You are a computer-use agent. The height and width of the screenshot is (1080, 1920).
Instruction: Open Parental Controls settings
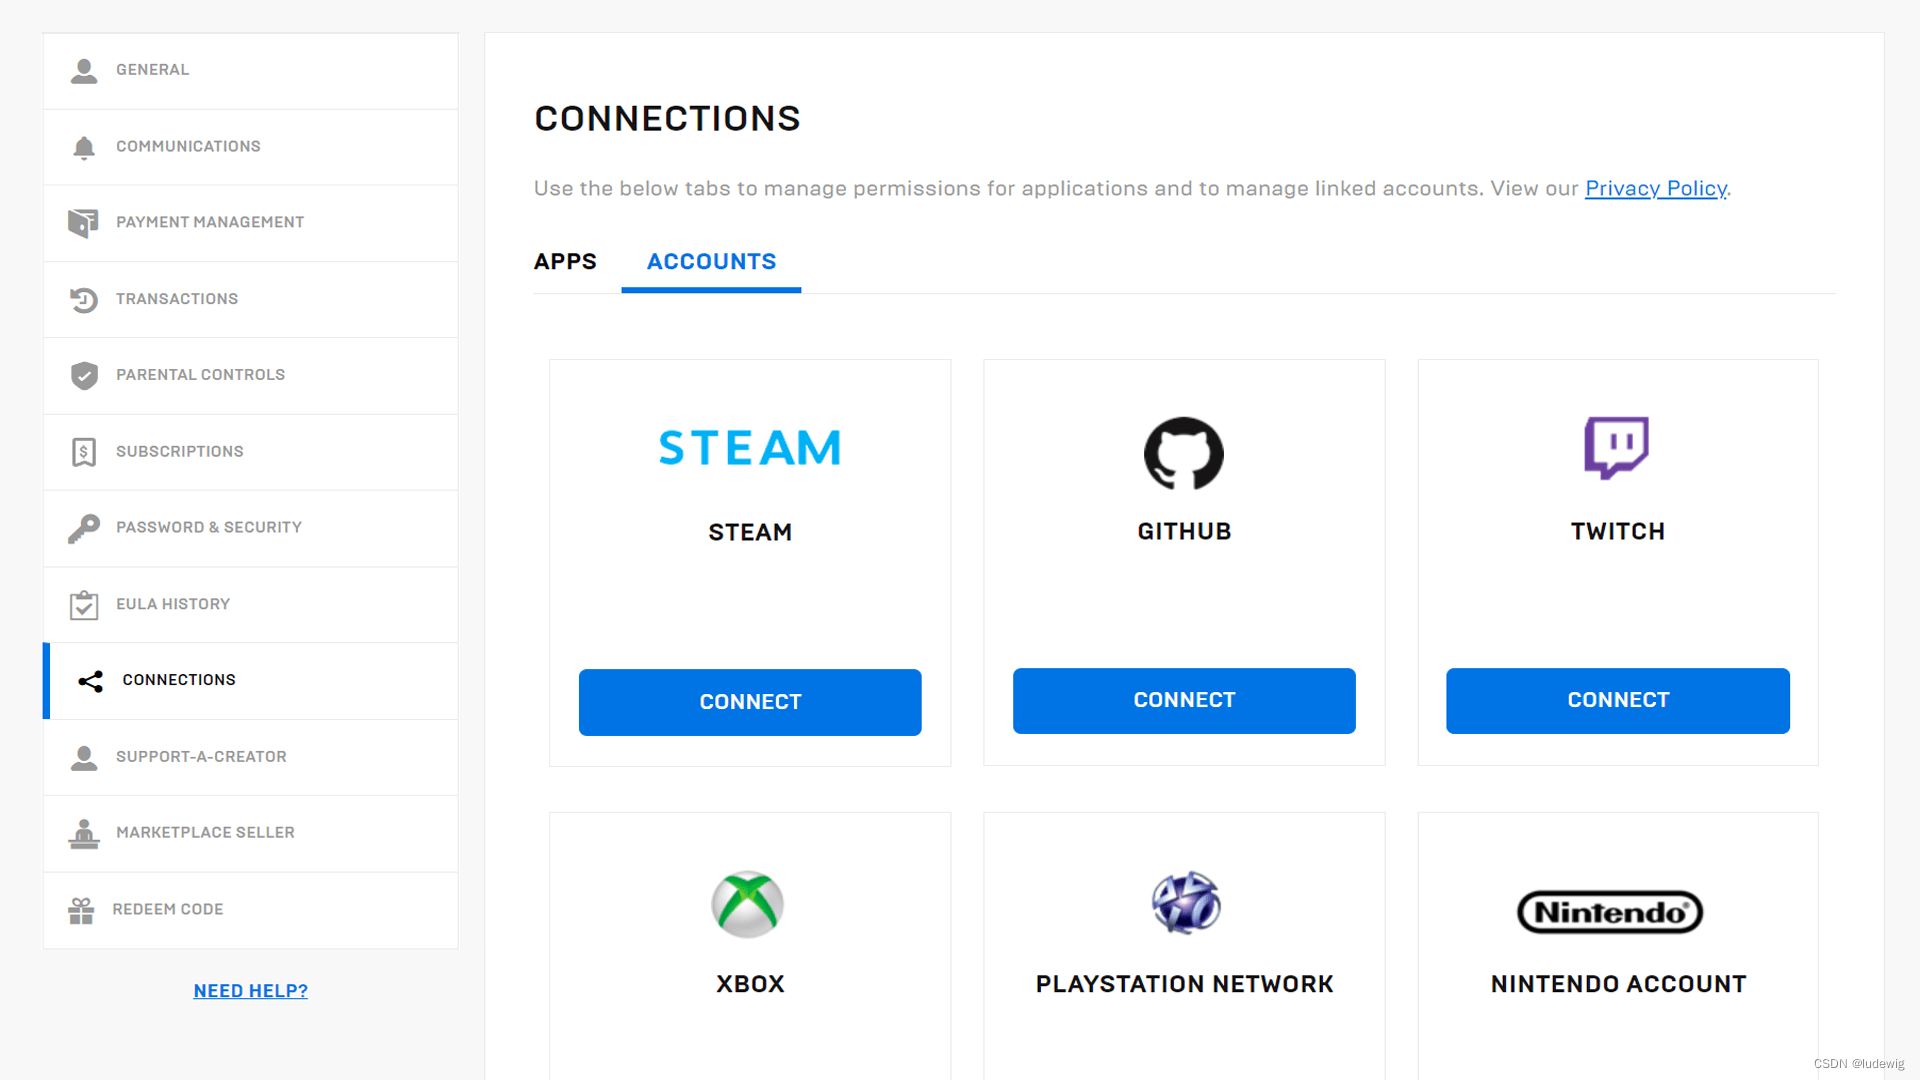pos(251,375)
